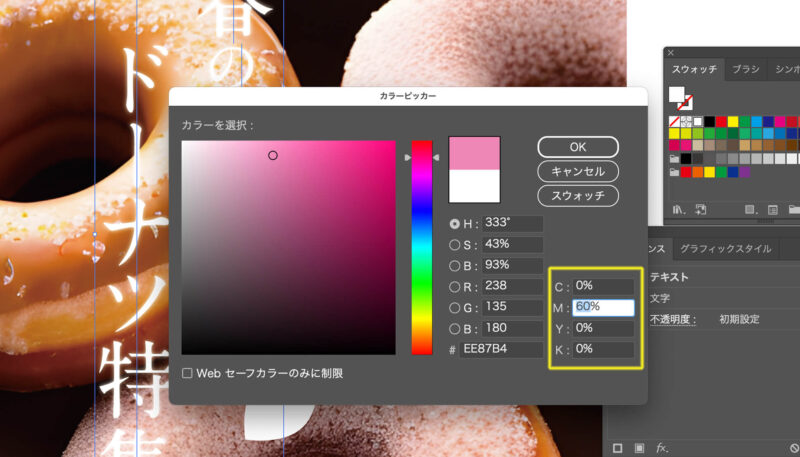Click the new pink color preview

(474, 153)
